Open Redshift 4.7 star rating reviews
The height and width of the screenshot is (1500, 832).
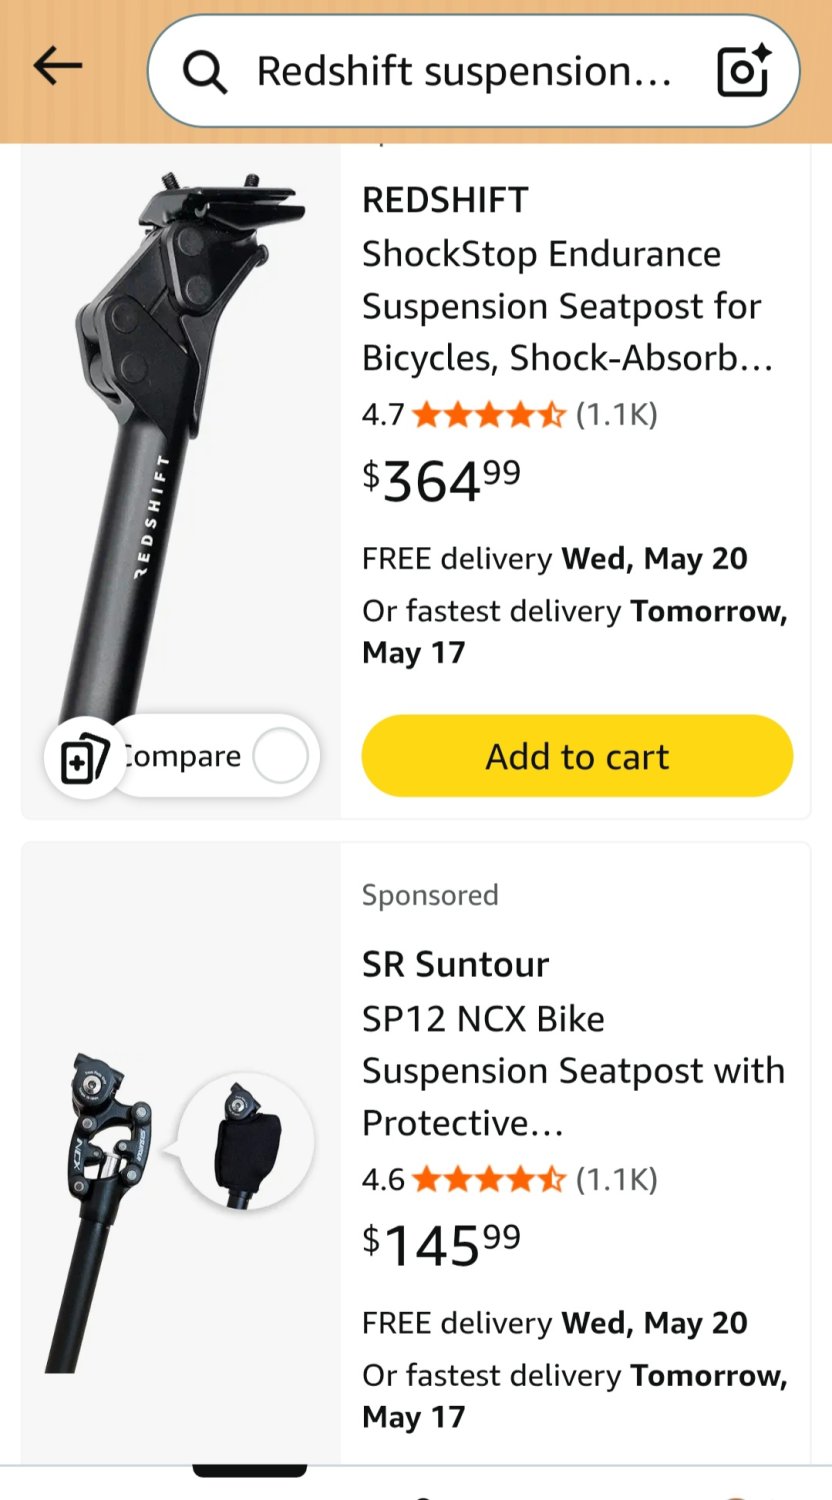[x=465, y=414]
